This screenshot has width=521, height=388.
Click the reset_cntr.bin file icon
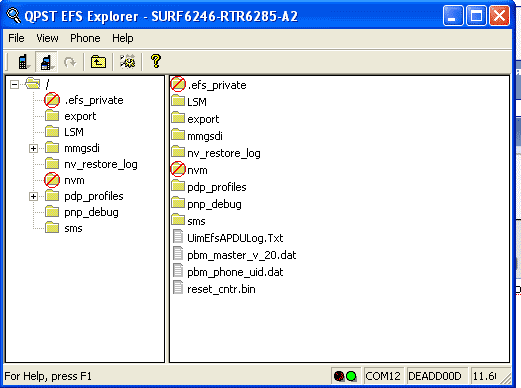pos(178,288)
